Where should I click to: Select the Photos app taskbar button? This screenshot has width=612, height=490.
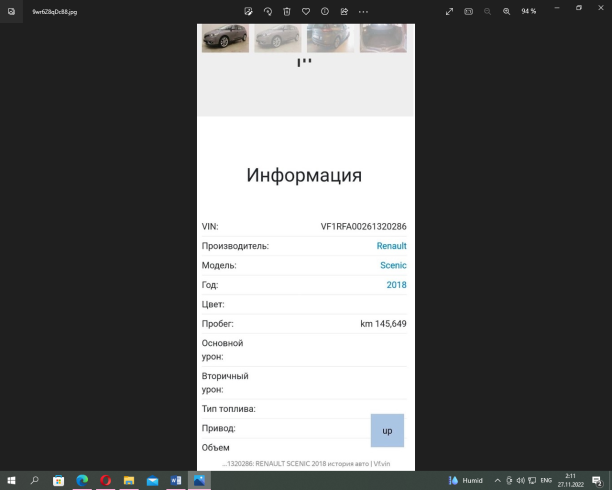199,480
